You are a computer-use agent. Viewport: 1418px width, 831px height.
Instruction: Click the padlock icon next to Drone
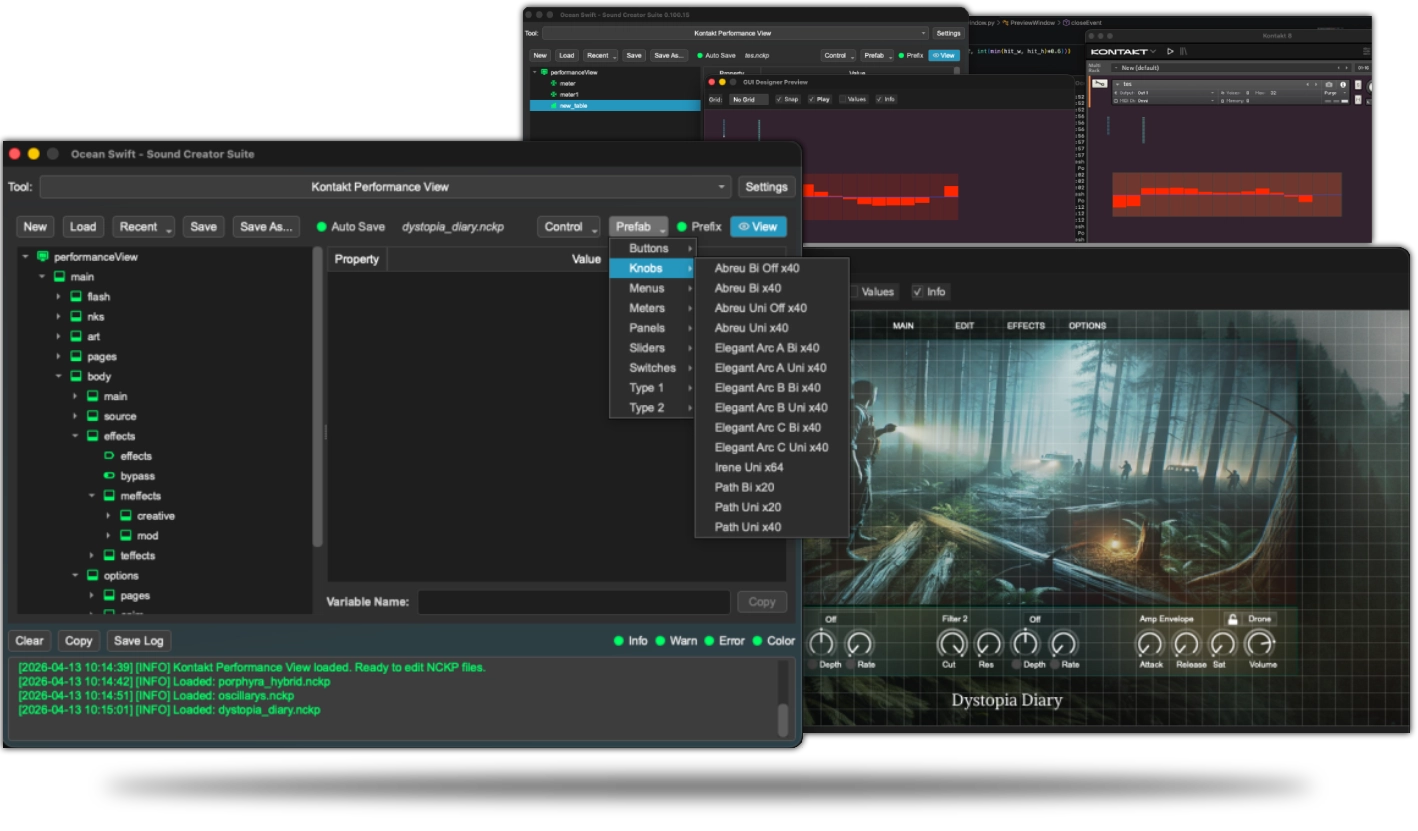(x=1232, y=619)
